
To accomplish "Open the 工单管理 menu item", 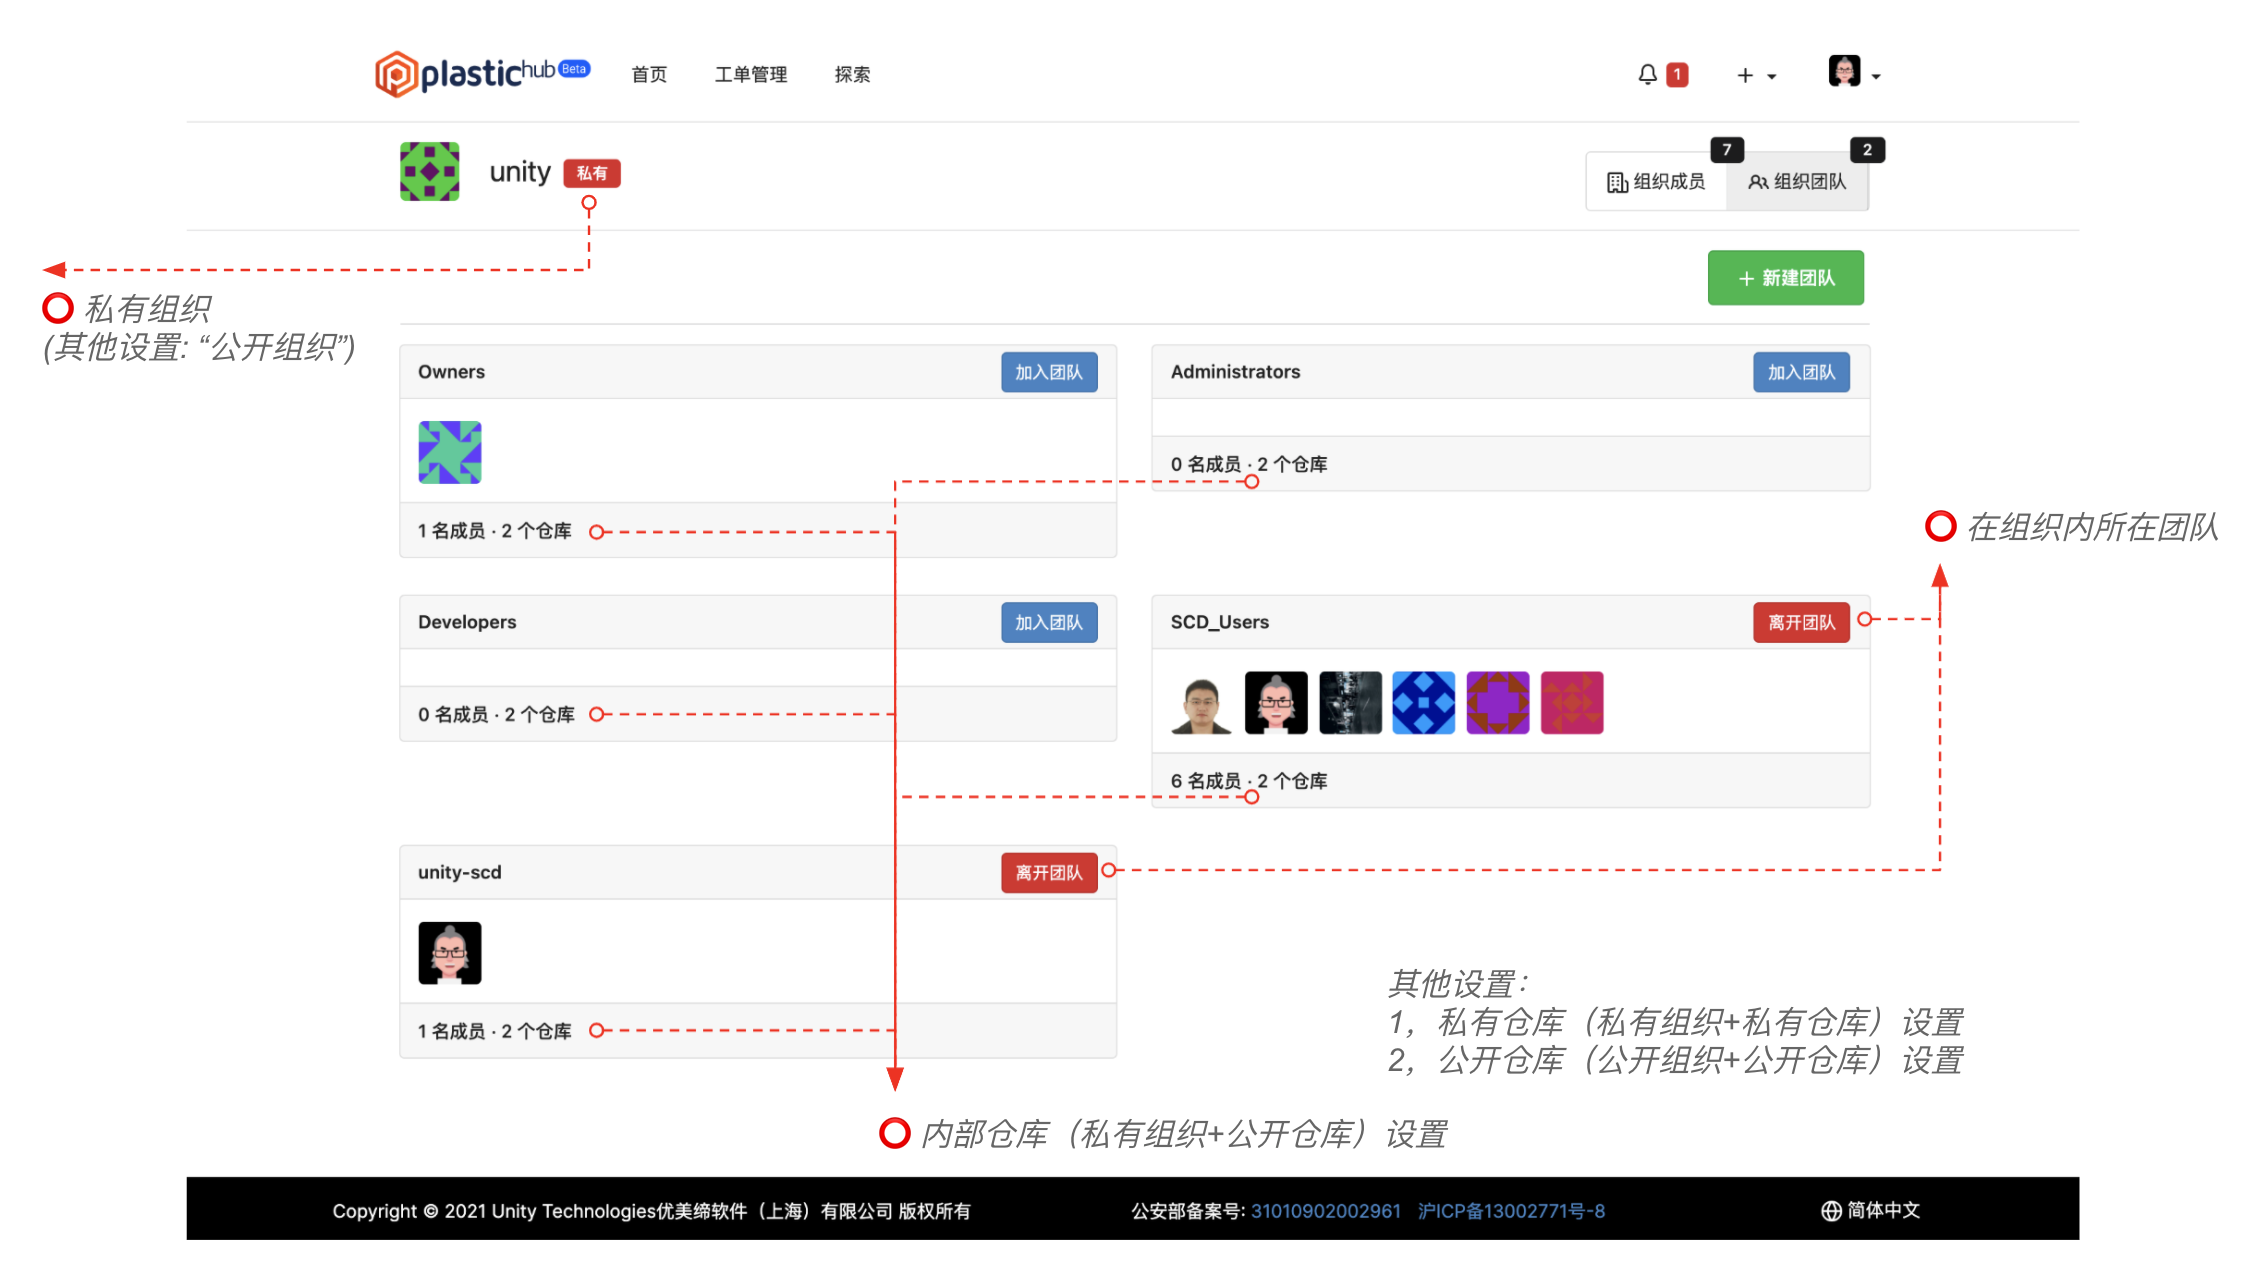I will click(x=750, y=75).
